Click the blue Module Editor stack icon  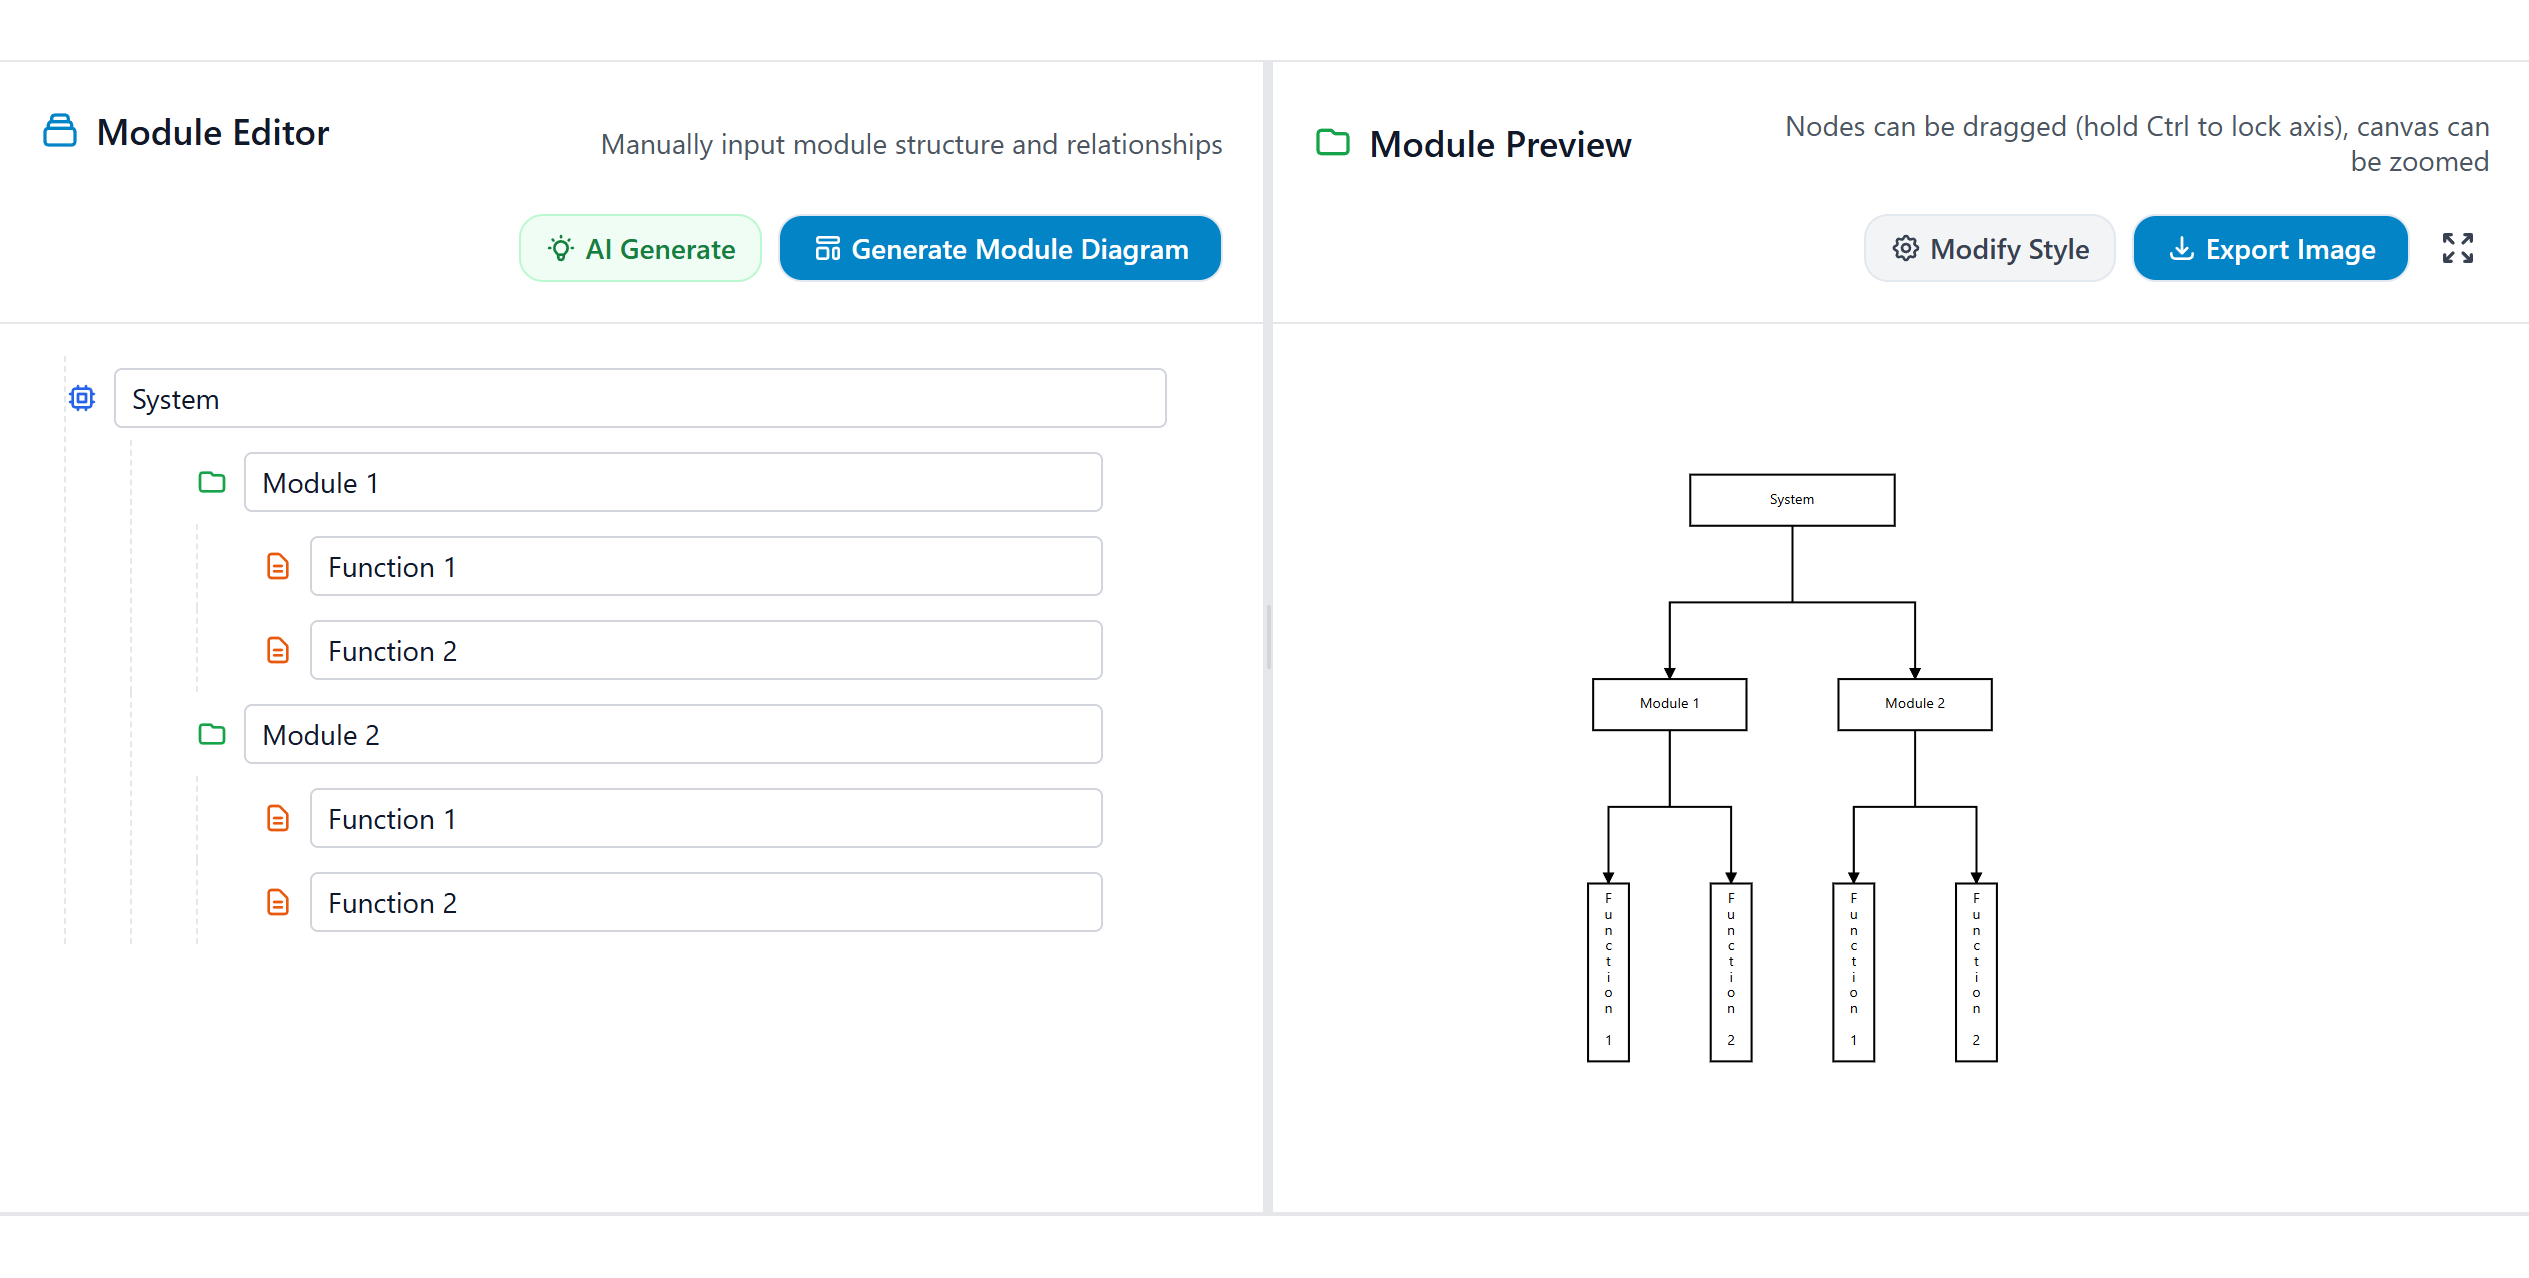point(59,130)
